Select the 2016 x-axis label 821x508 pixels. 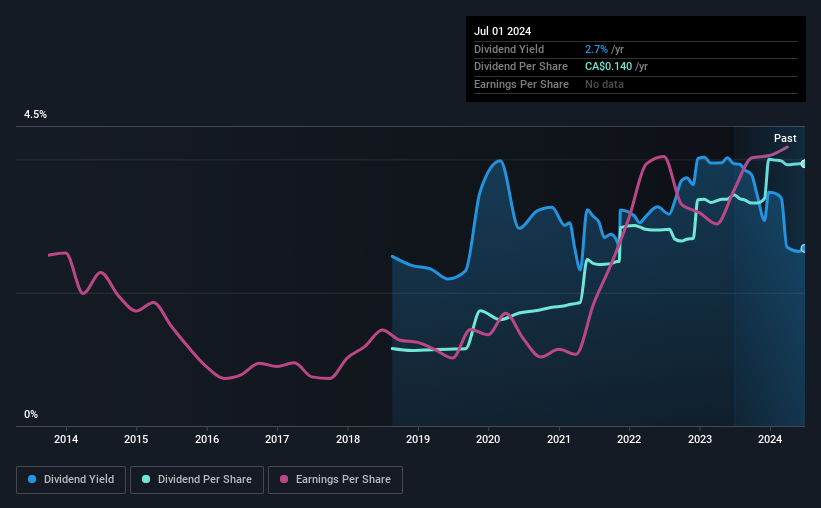click(x=207, y=439)
